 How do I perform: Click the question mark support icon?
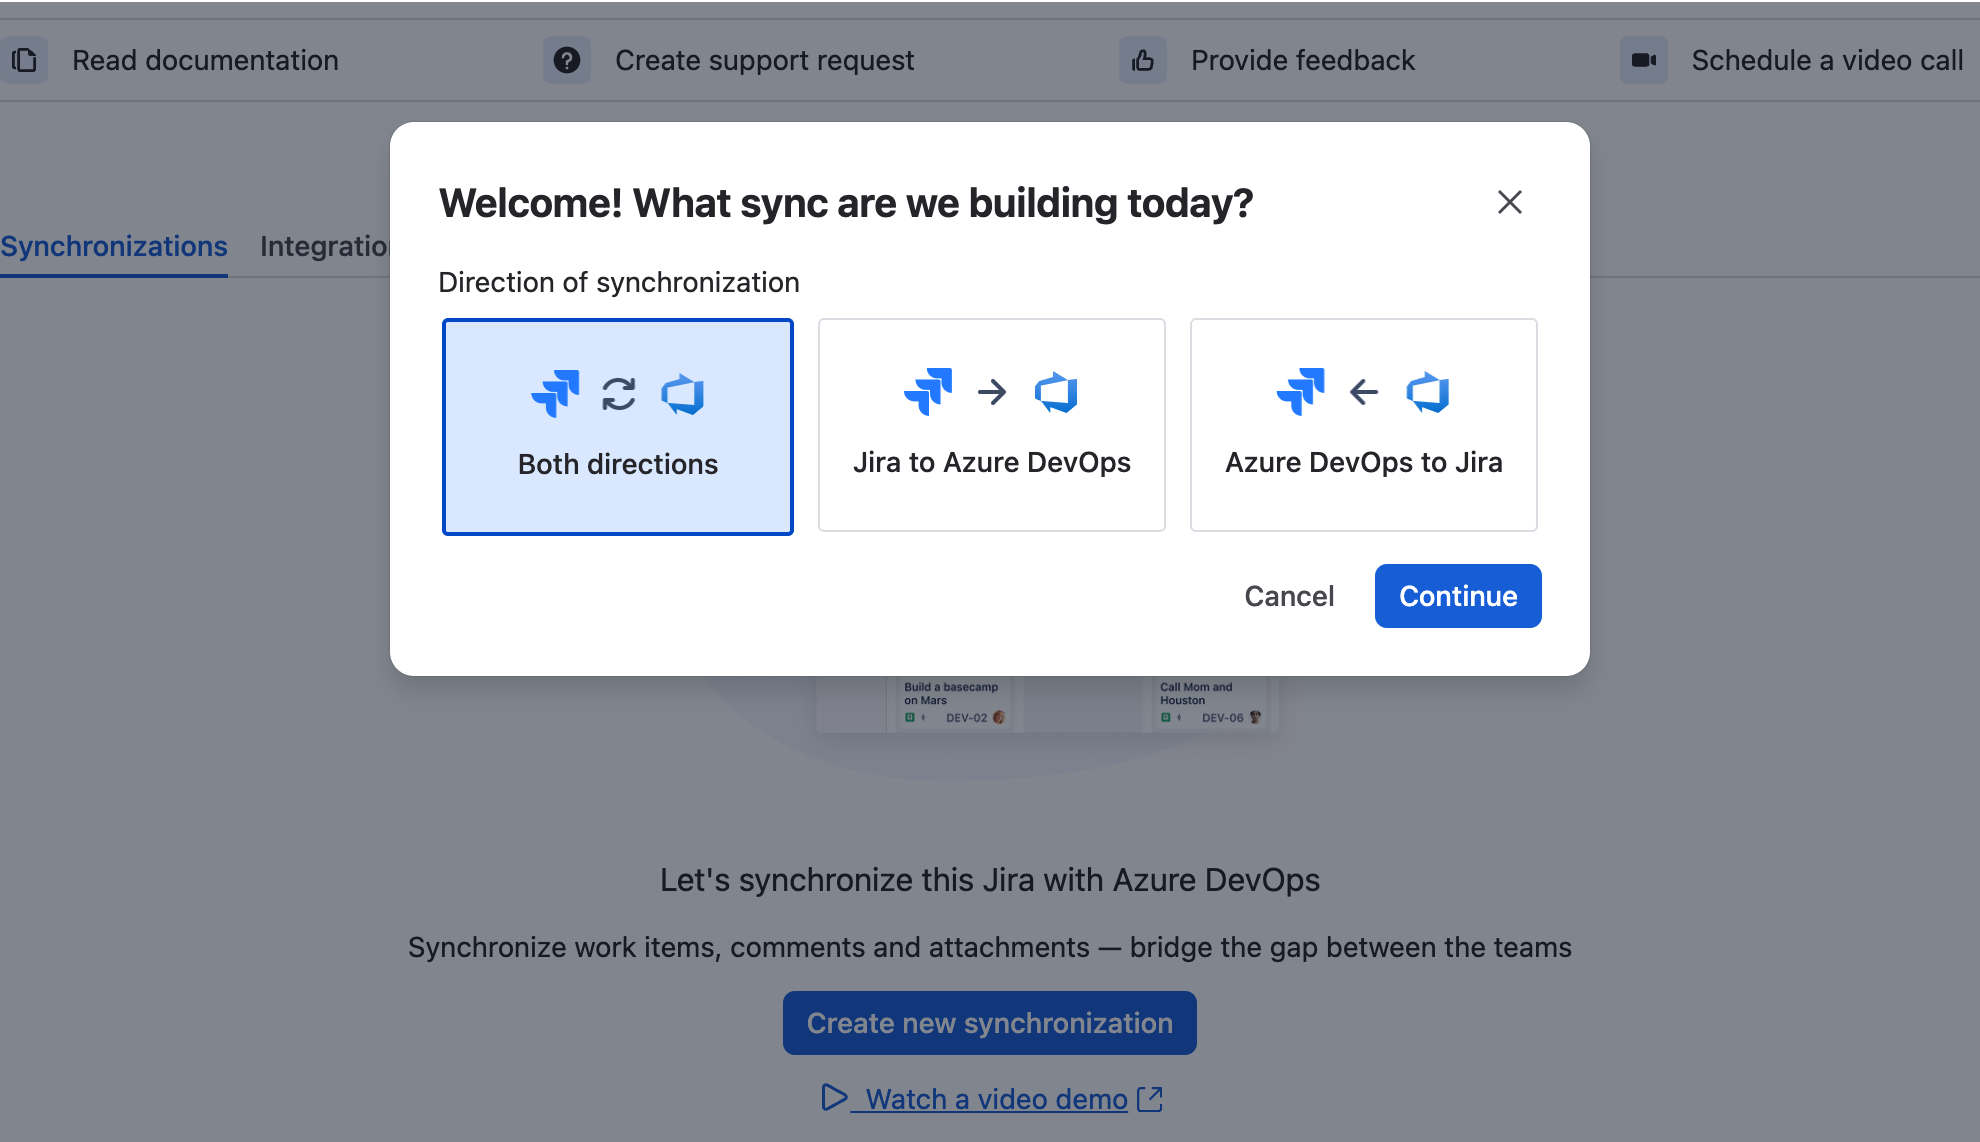(x=567, y=60)
